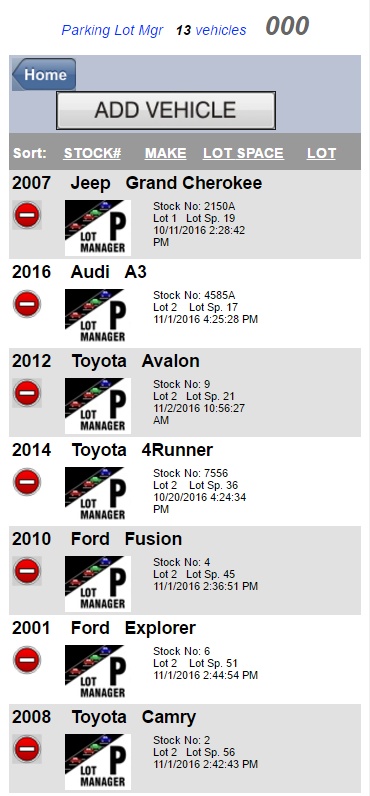Sort vehicles by MAKE
The image size is (370, 796).
(165, 153)
